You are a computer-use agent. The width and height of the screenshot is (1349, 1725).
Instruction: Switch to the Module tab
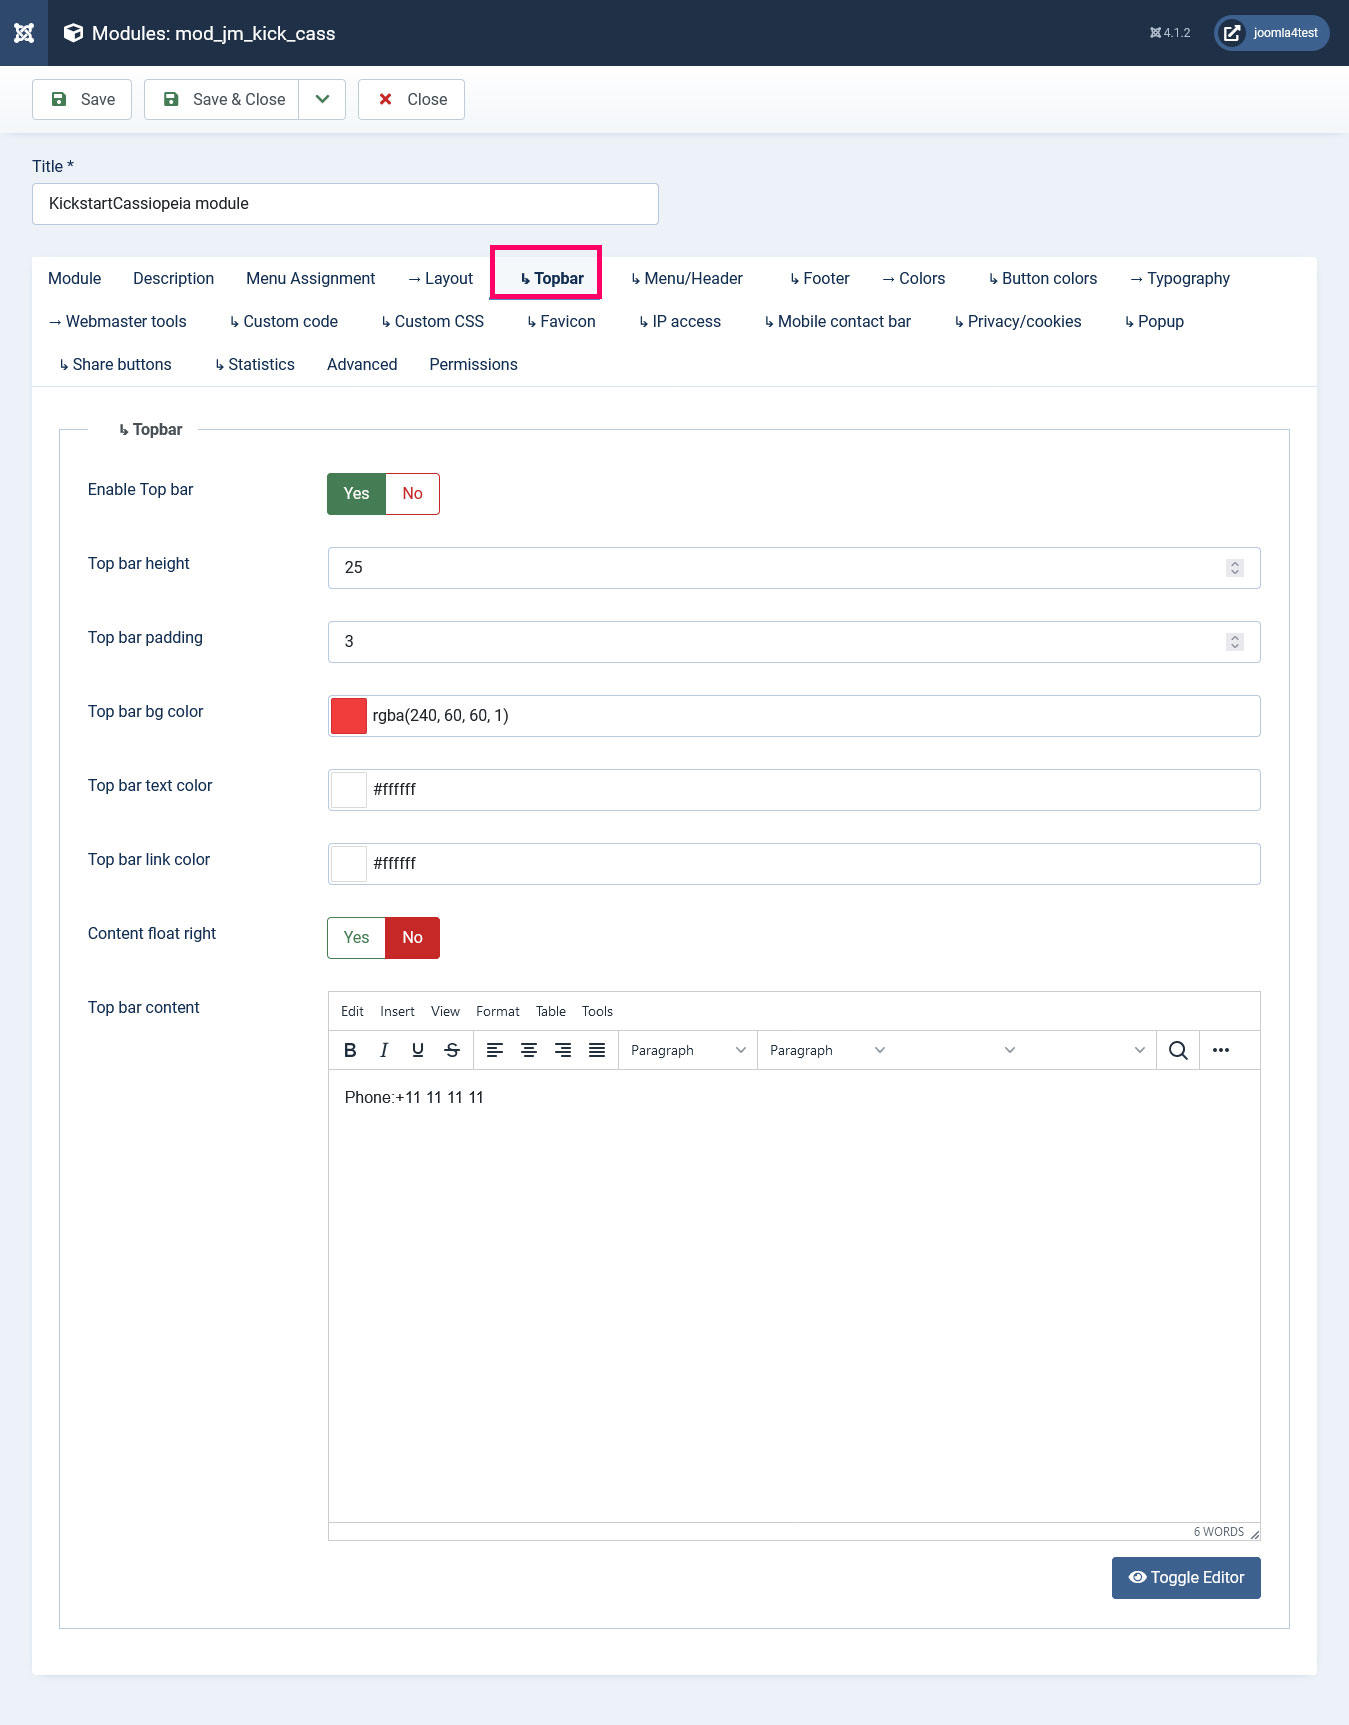75,279
